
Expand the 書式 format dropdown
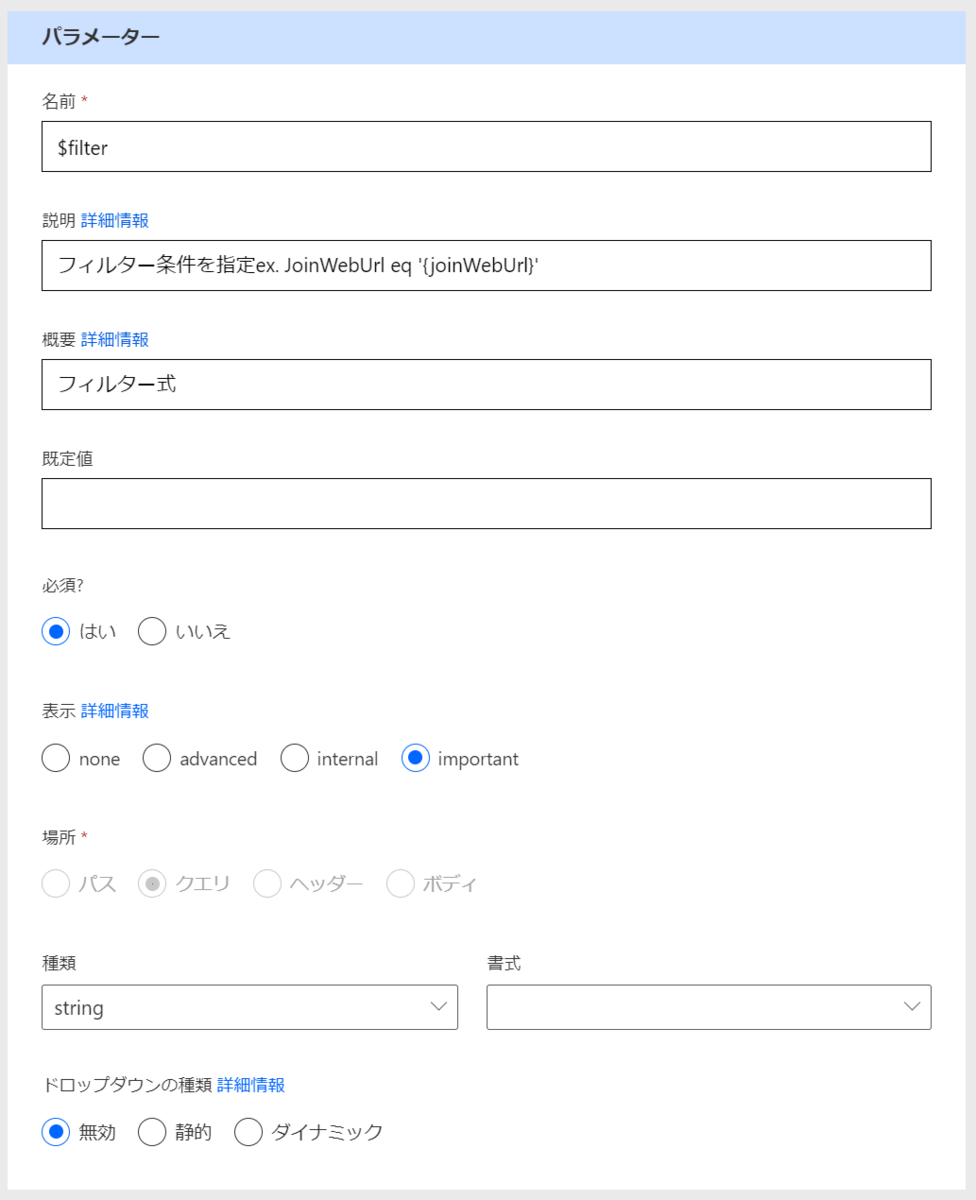708,1007
